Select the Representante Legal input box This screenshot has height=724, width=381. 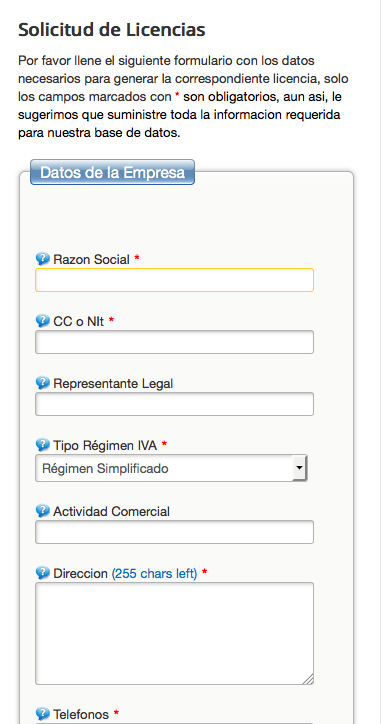click(175, 404)
